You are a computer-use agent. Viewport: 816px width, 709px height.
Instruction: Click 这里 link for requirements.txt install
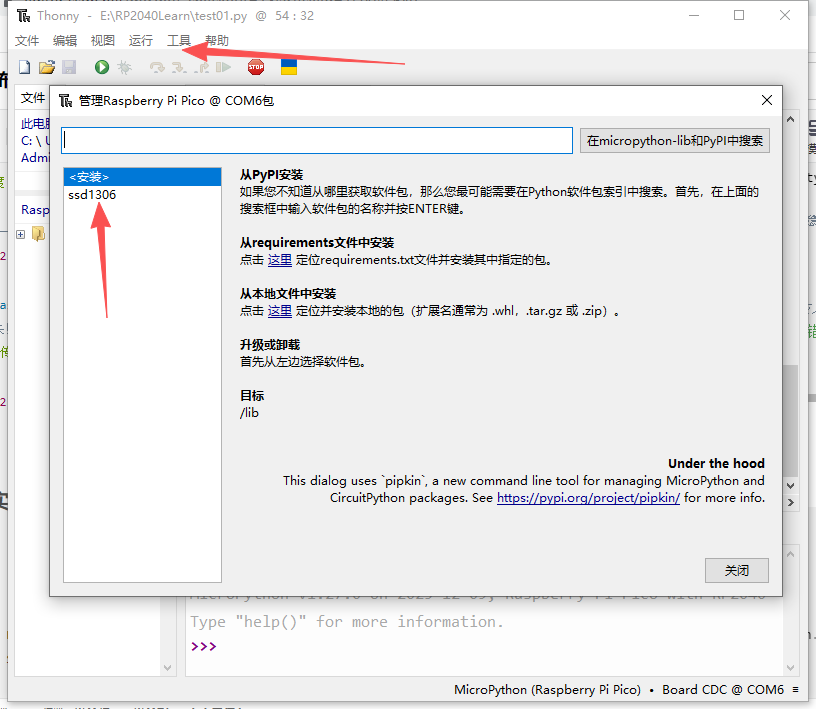[279, 260]
